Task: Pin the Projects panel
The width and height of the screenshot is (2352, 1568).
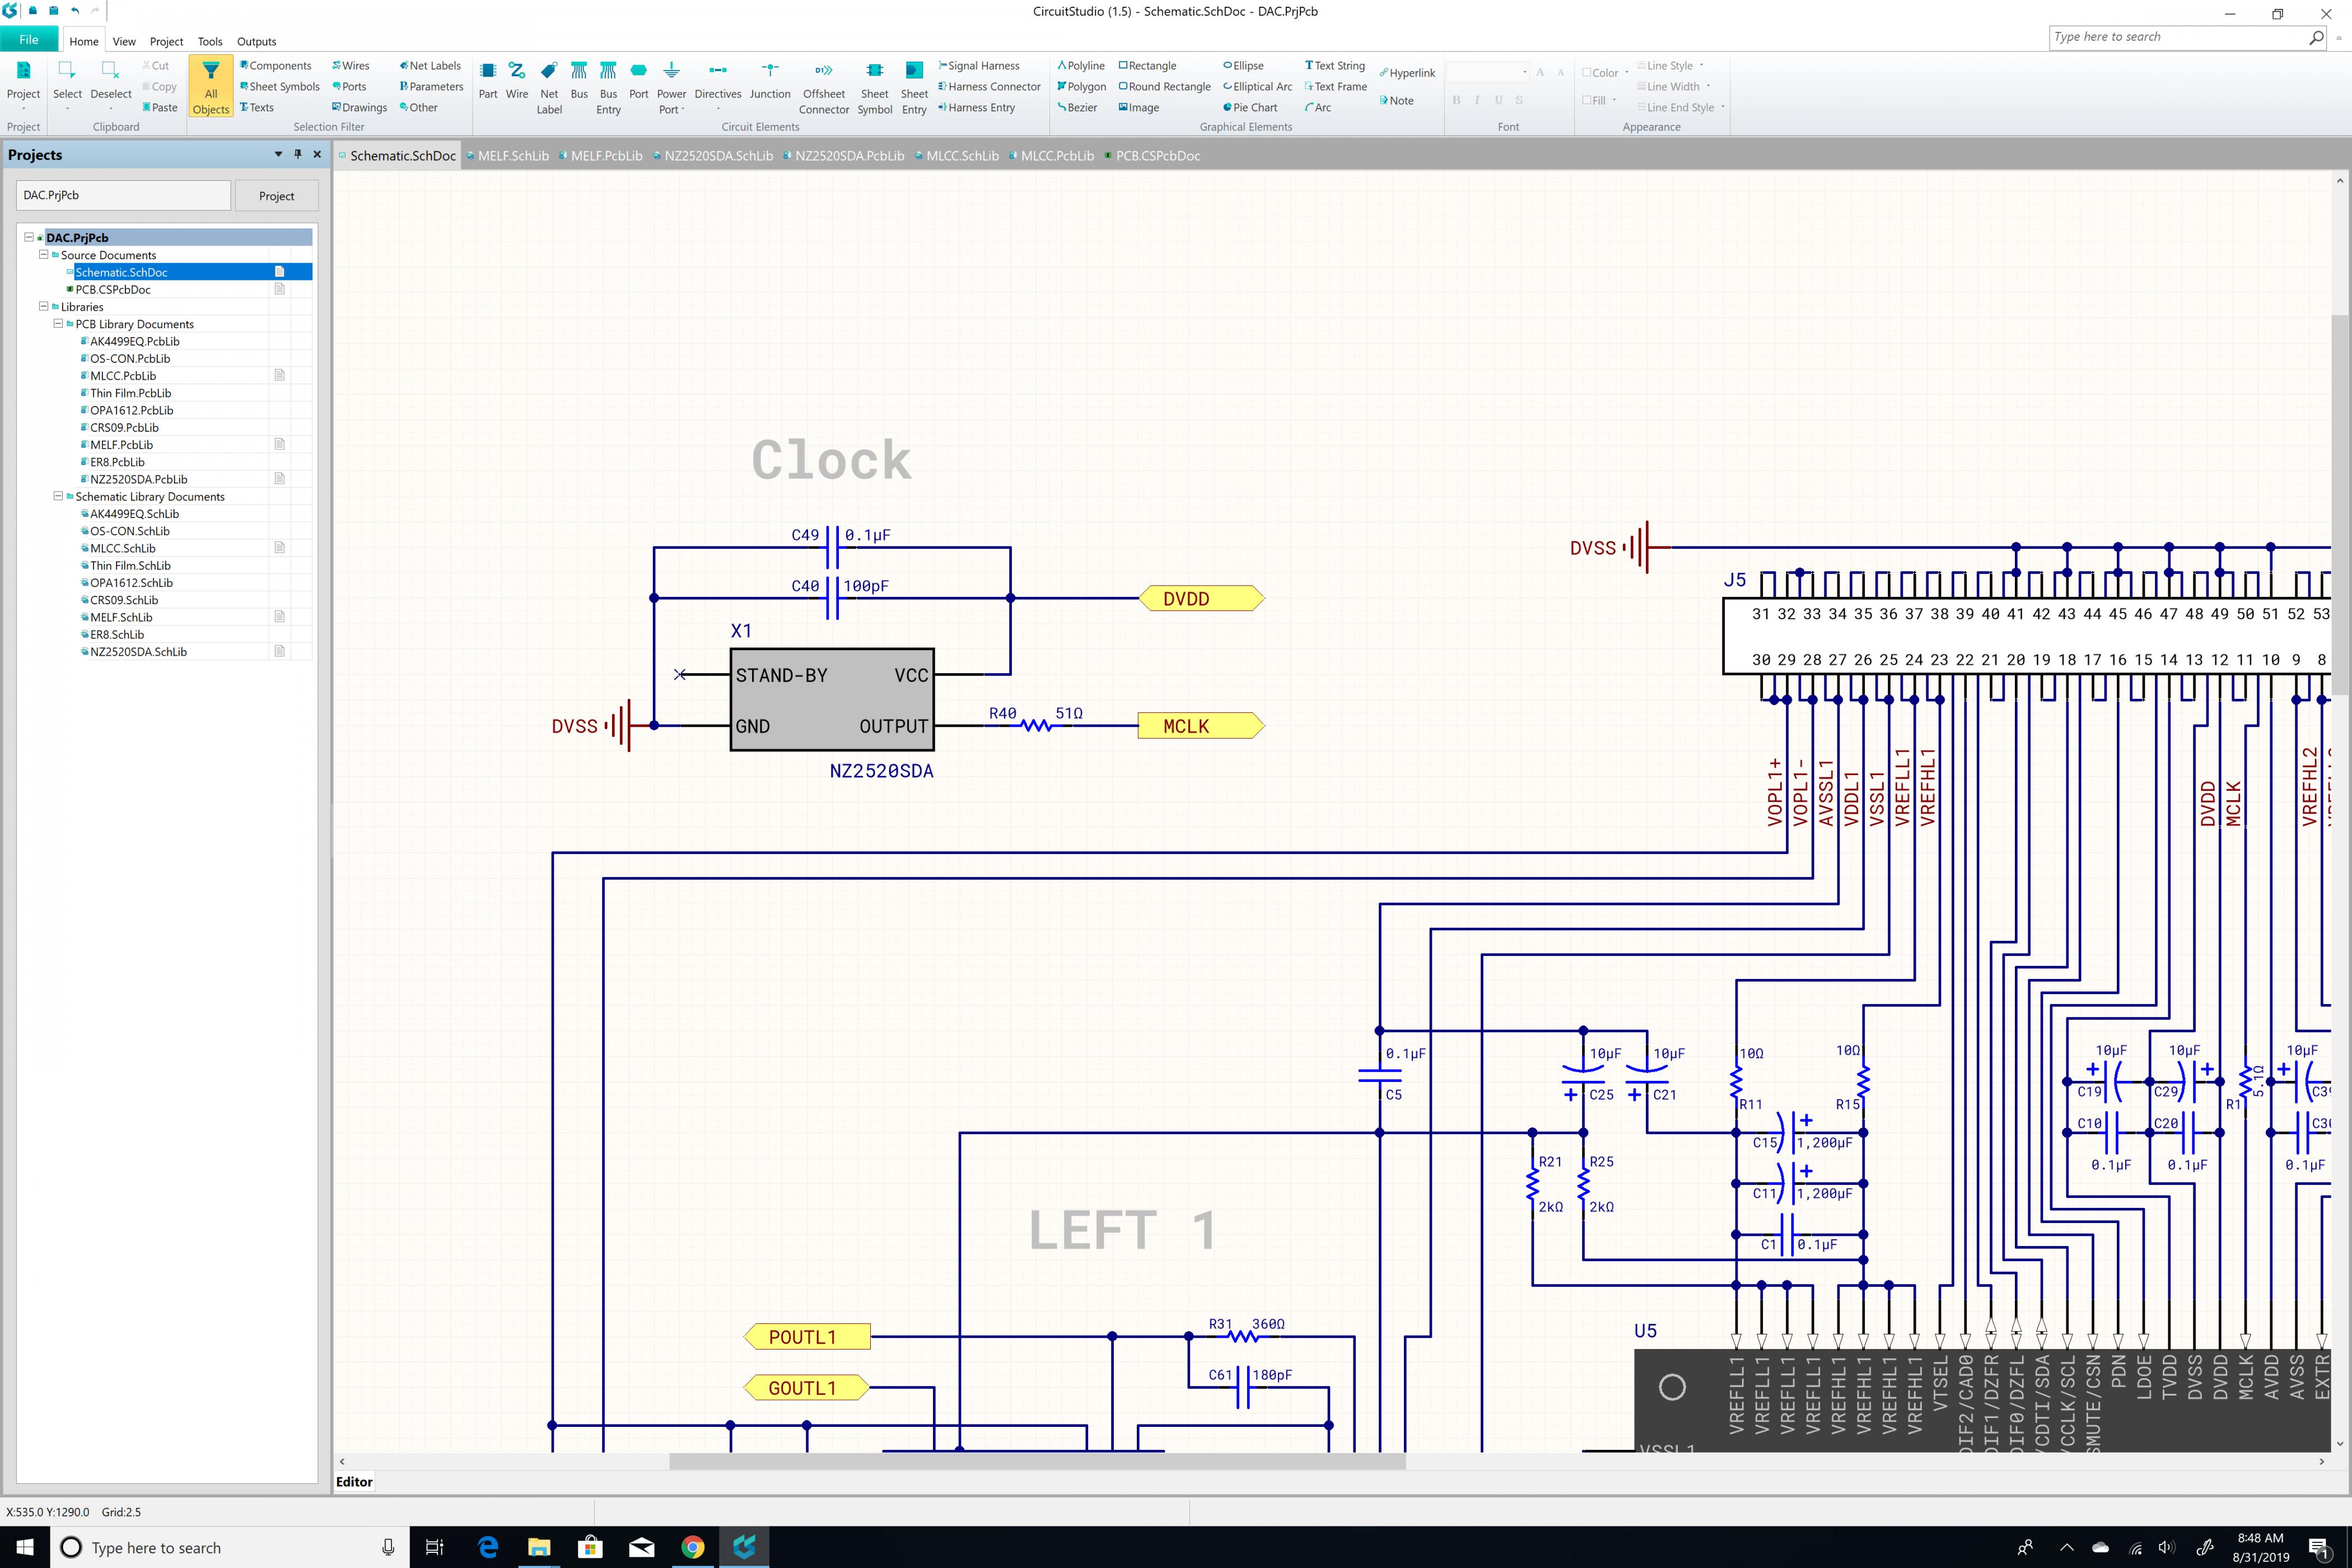Action: [x=298, y=154]
